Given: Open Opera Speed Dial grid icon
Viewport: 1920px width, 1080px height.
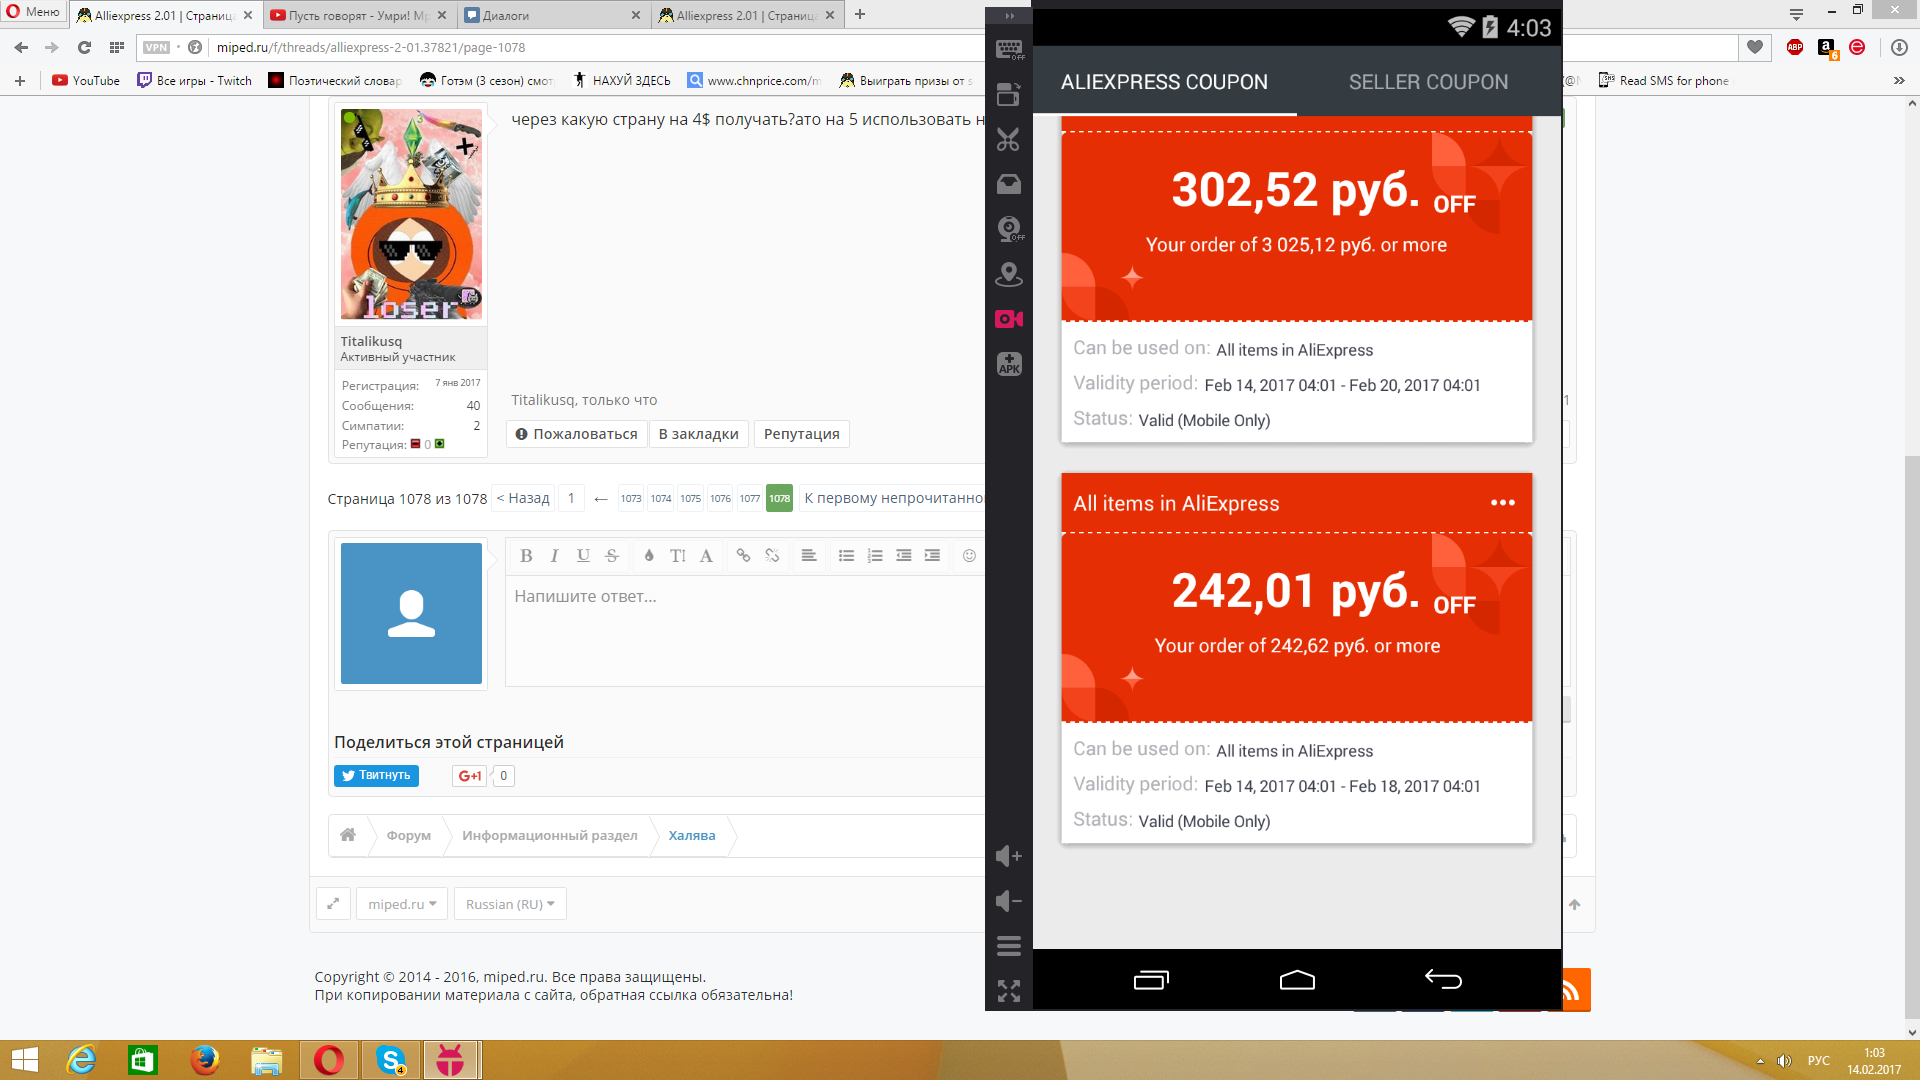Looking at the screenshot, I should click(117, 47).
